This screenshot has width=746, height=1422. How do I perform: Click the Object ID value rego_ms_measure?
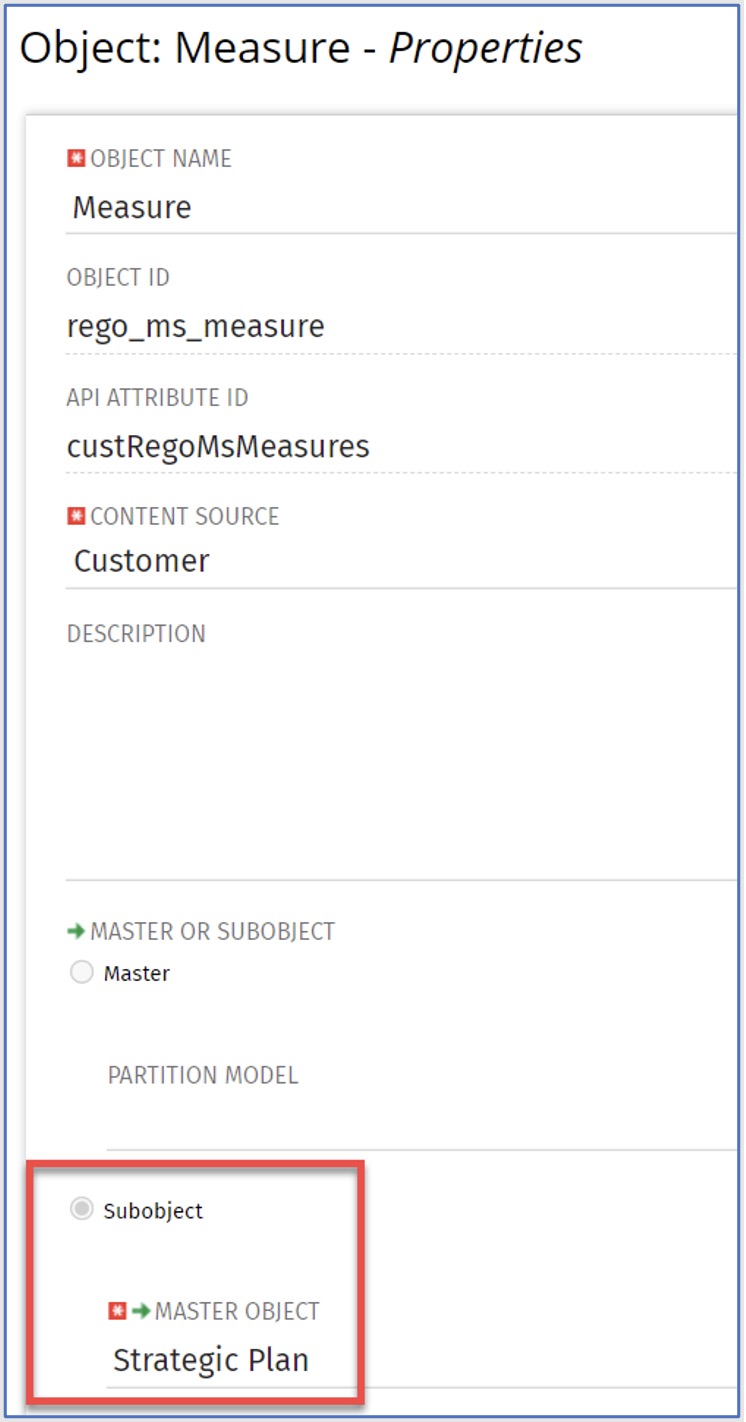pos(196,326)
